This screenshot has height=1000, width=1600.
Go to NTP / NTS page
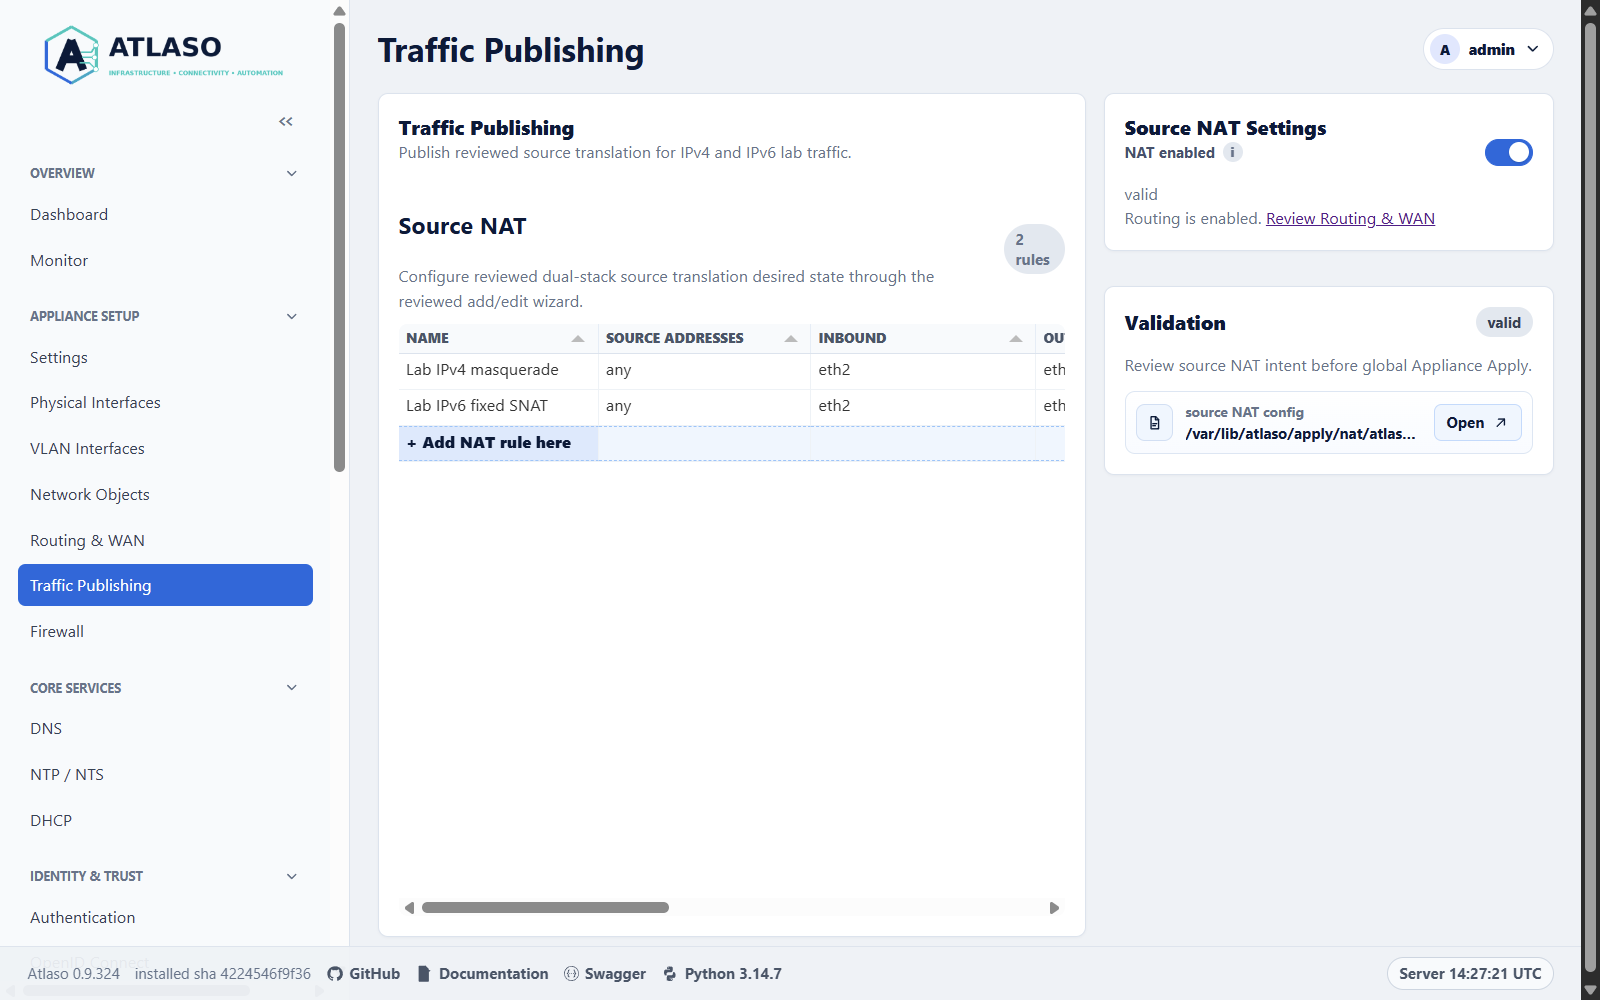tap(165, 775)
